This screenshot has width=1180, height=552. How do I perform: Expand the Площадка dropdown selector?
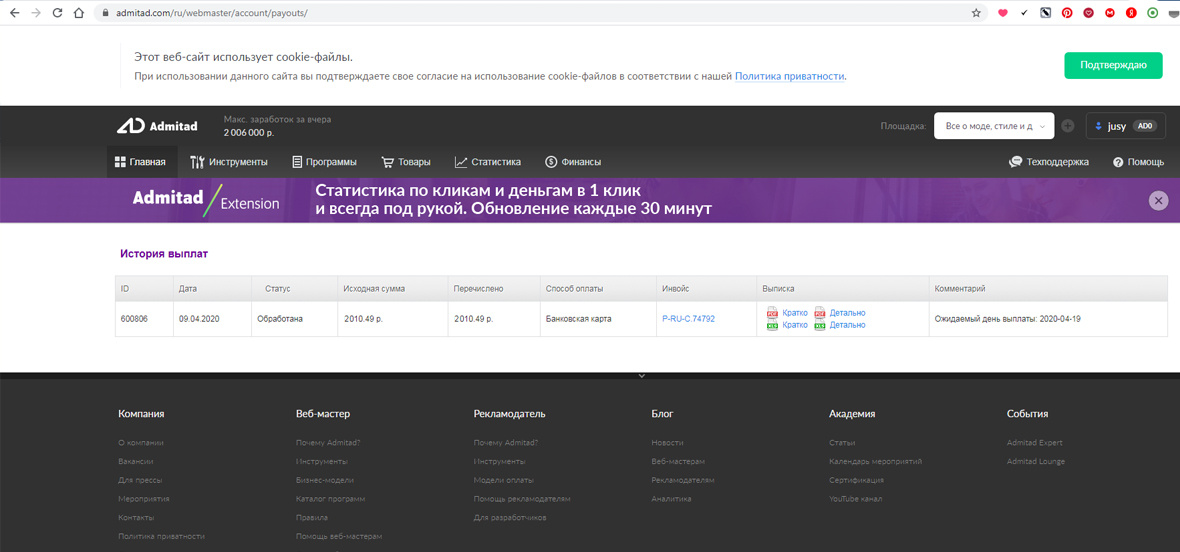993,126
